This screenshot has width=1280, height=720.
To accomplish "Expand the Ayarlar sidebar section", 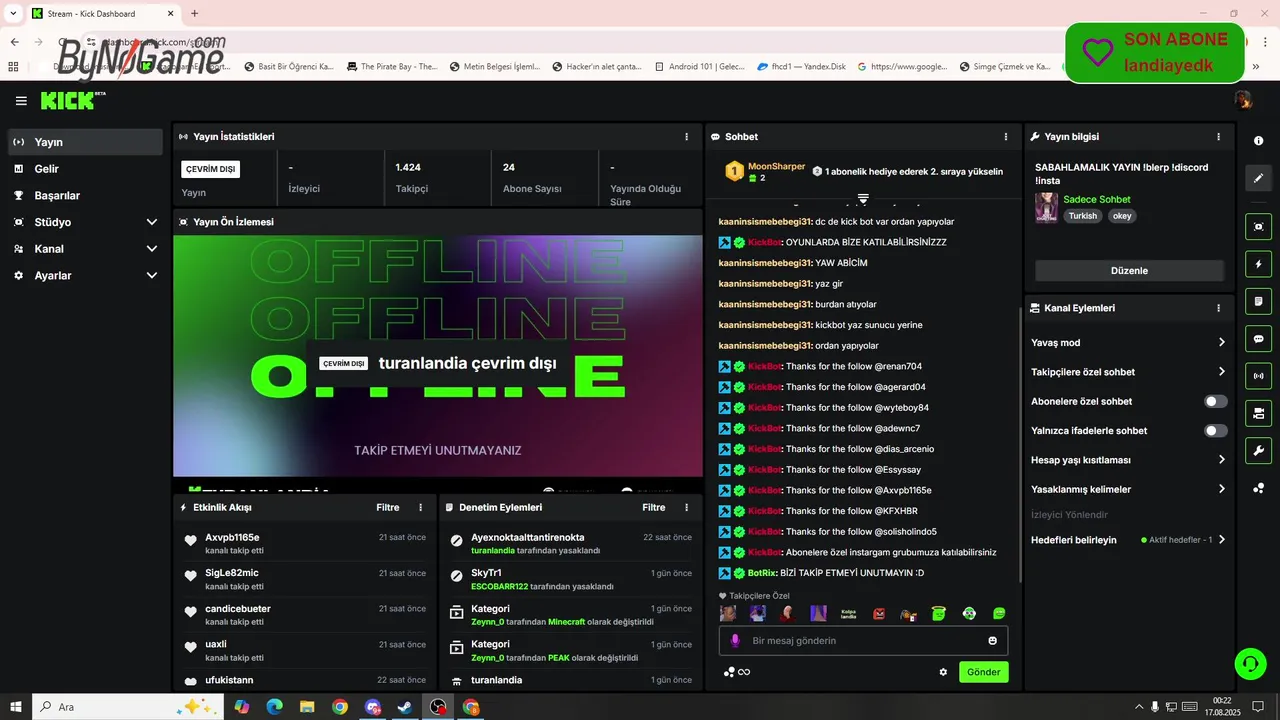I will [x=152, y=275].
